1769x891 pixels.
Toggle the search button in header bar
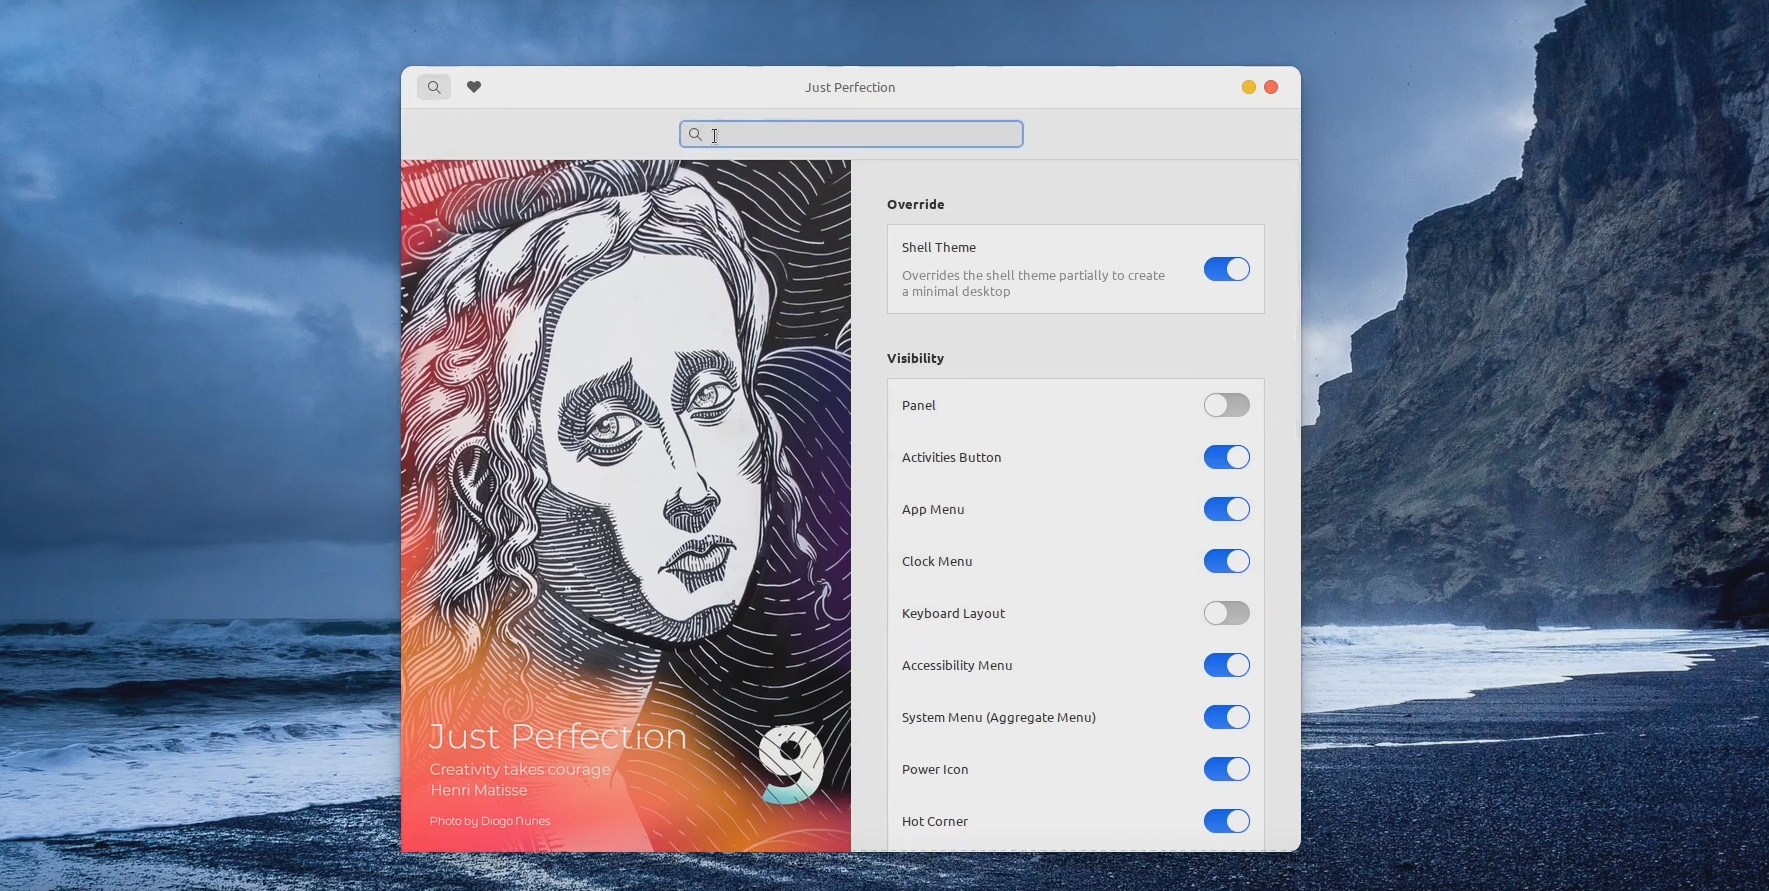pyautogui.click(x=434, y=87)
